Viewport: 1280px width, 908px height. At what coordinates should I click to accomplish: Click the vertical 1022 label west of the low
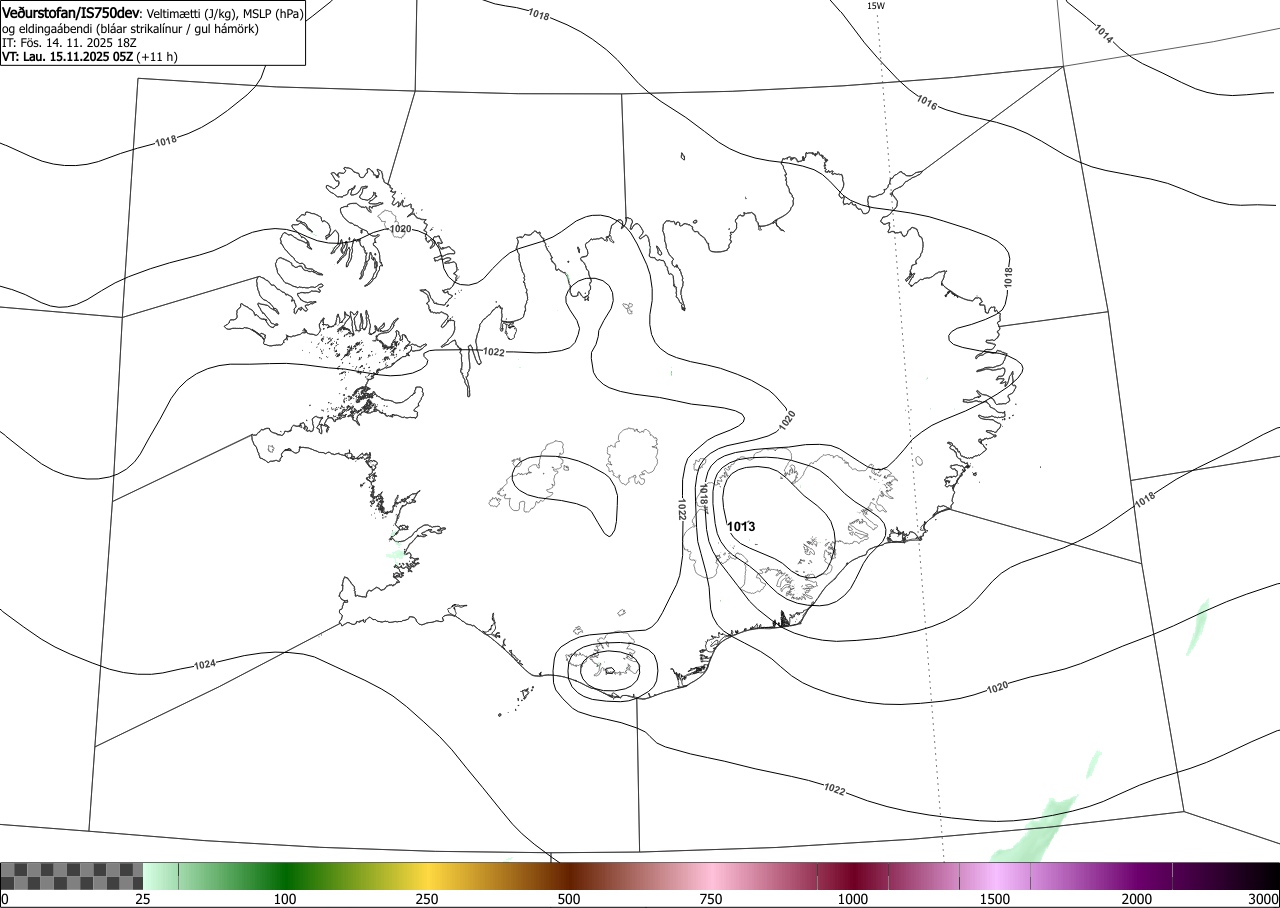[681, 510]
